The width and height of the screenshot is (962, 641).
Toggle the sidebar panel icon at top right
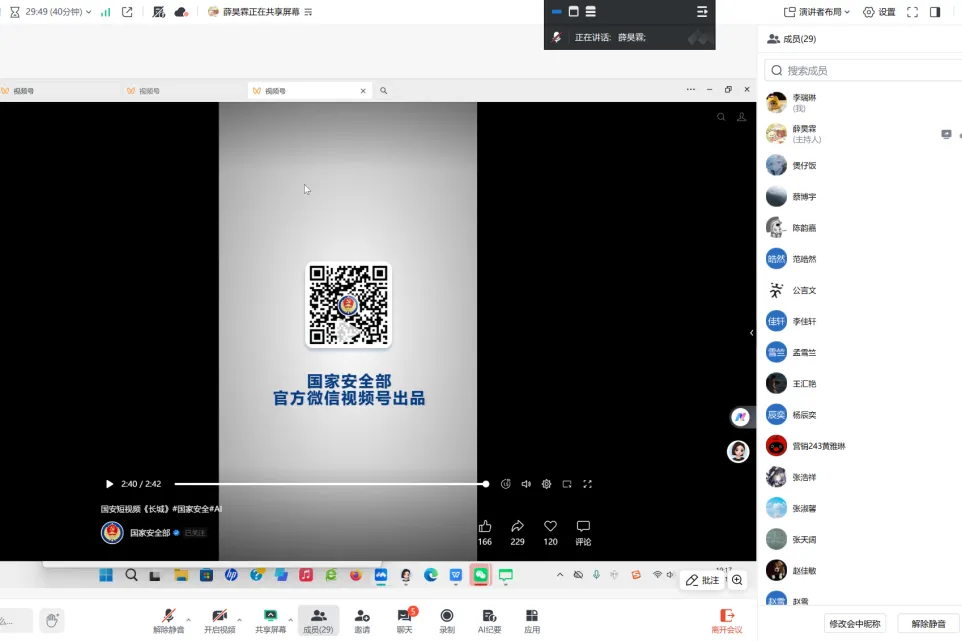(x=935, y=12)
